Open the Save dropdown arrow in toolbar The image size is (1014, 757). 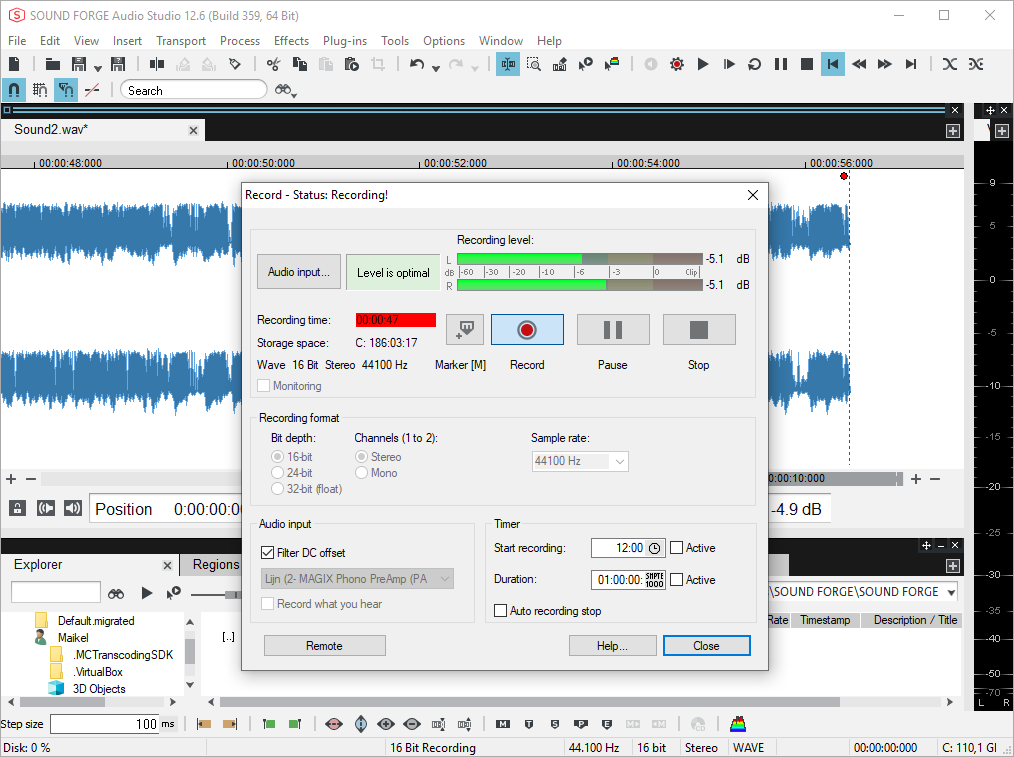(98, 68)
